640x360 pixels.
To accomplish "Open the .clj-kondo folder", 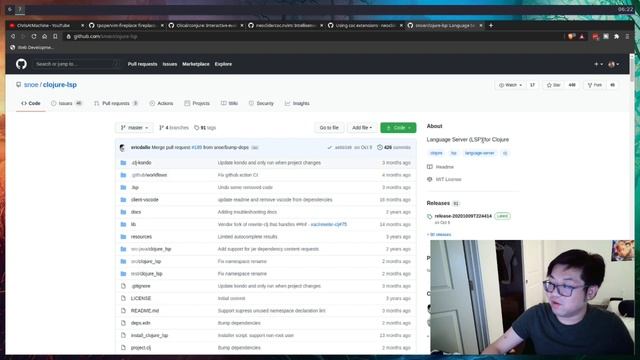I will [141, 162].
